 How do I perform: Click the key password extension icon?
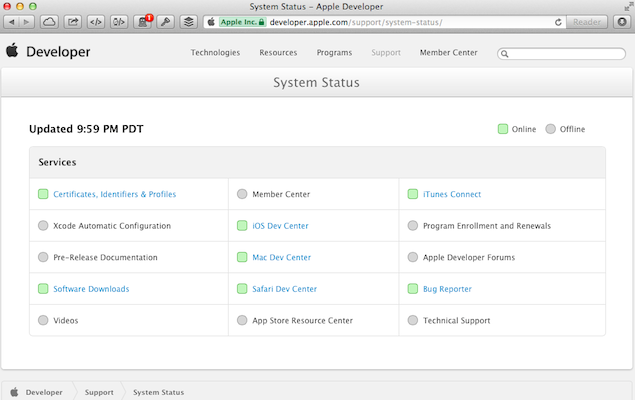coord(166,22)
